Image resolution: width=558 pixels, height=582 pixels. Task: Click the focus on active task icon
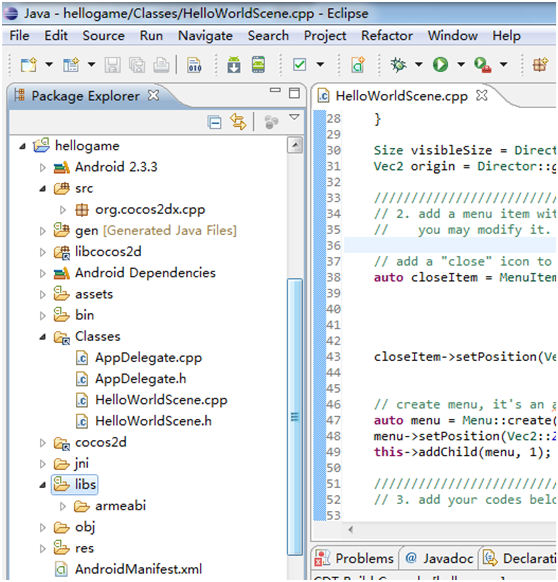coord(271,122)
